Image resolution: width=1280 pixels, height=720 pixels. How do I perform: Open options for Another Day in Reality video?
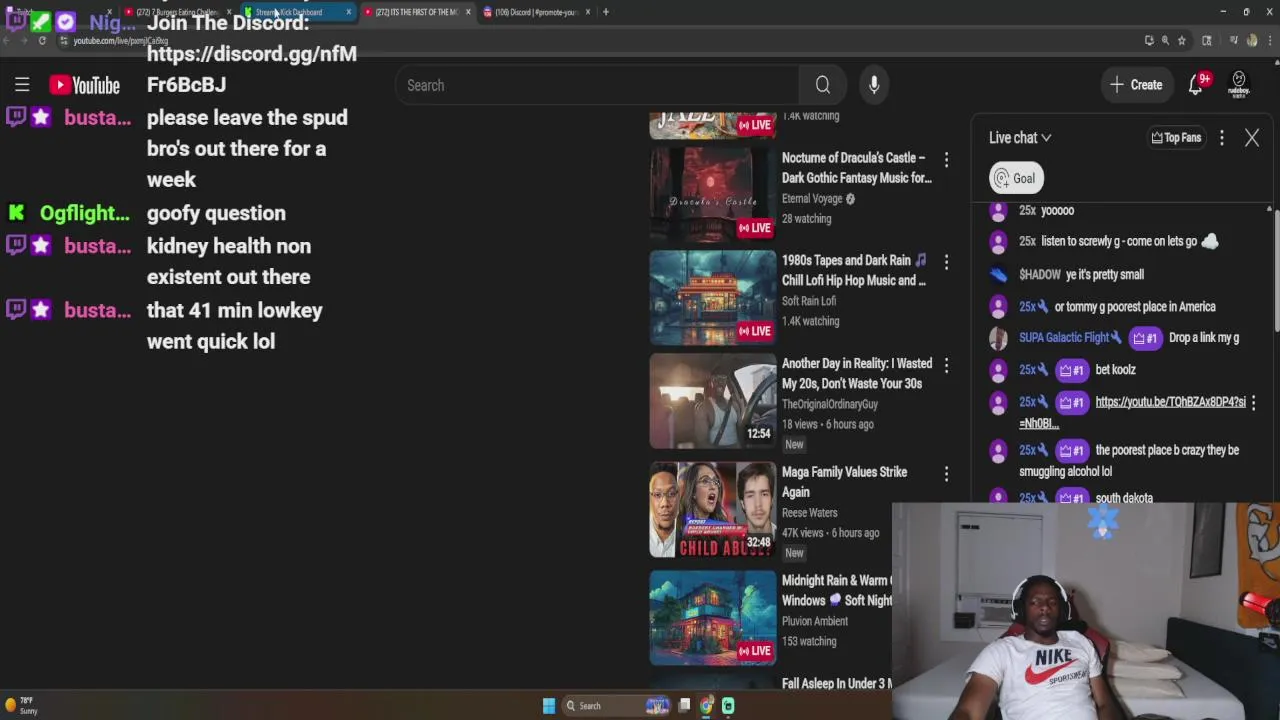tap(946, 365)
